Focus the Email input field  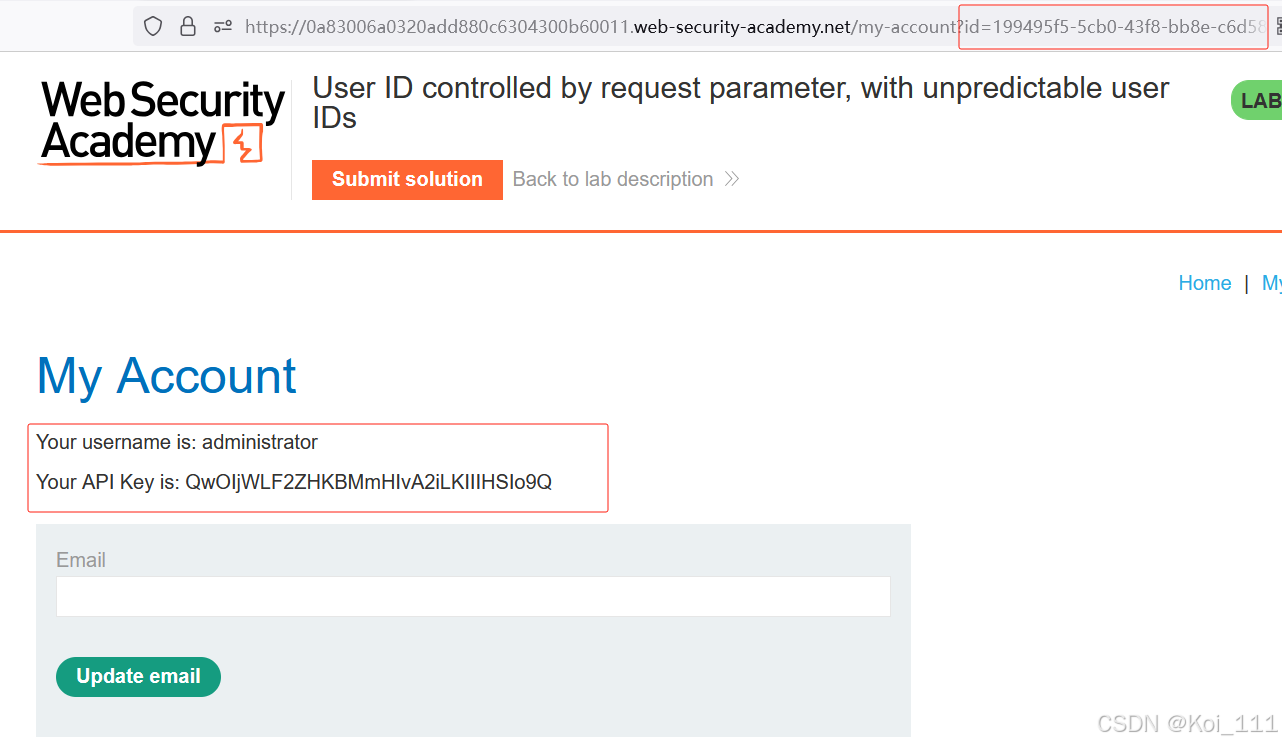[473, 596]
